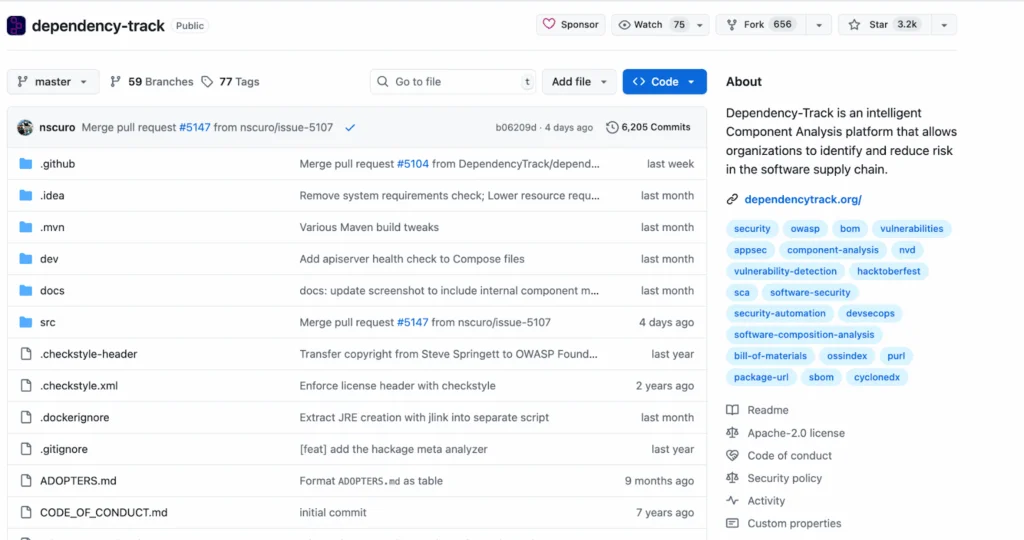Click the tag icon next to 77 Tags
The image size is (1024, 540).
pyautogui.click(x=207, y=82)
